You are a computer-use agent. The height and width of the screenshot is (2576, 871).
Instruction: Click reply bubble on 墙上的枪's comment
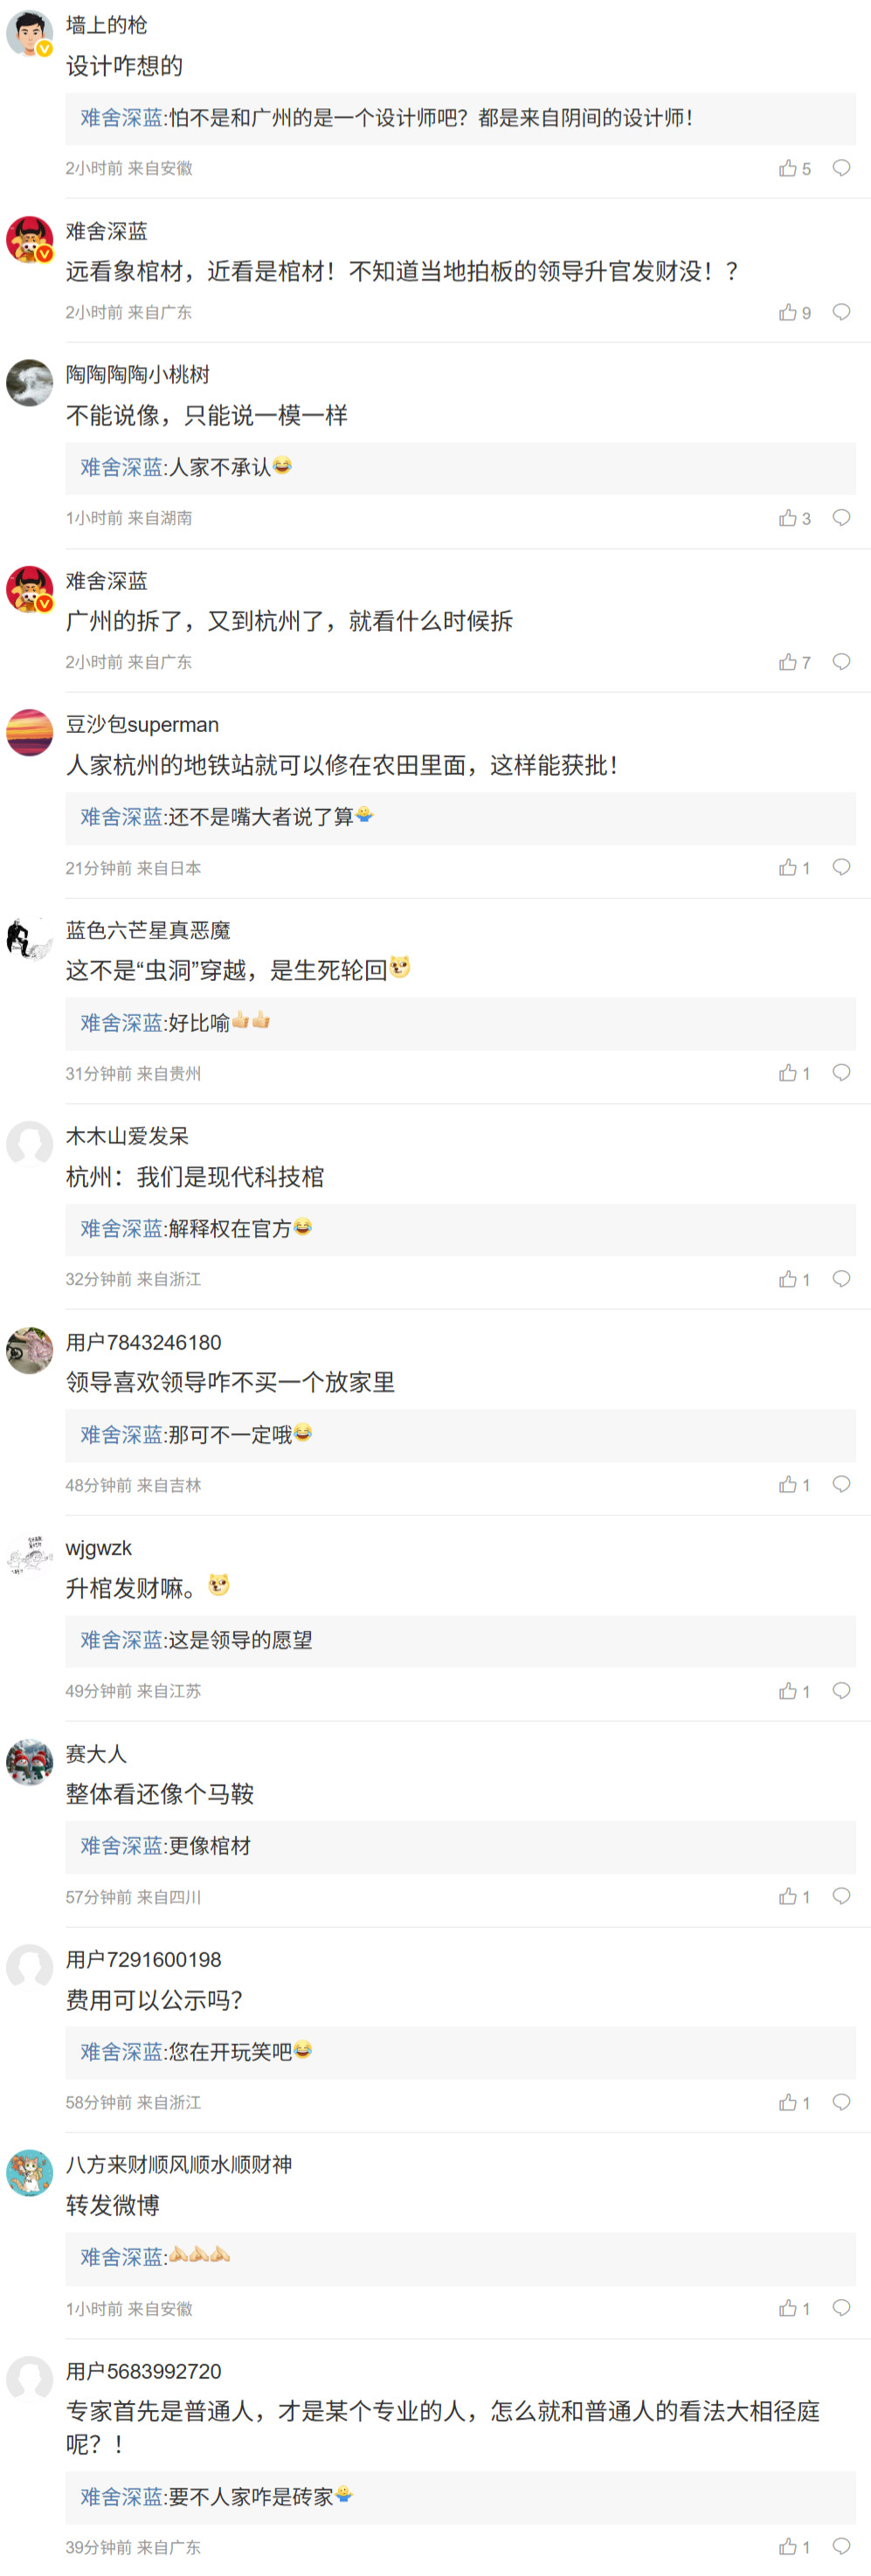(841, 168)
